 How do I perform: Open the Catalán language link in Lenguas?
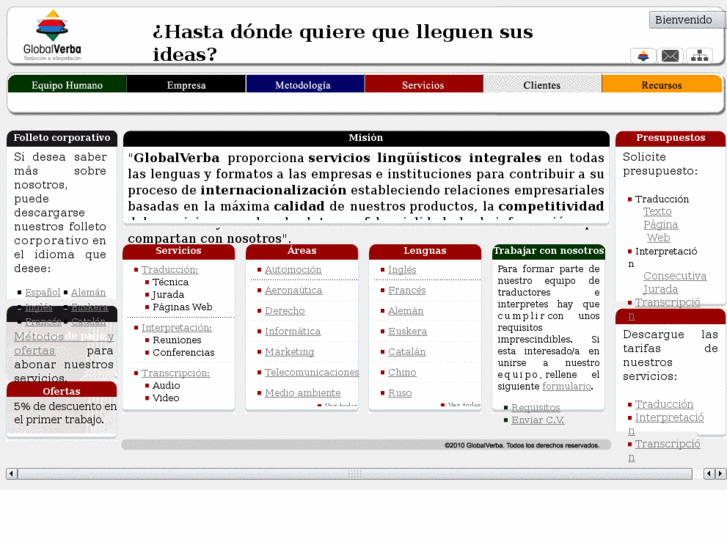point(407,352)
